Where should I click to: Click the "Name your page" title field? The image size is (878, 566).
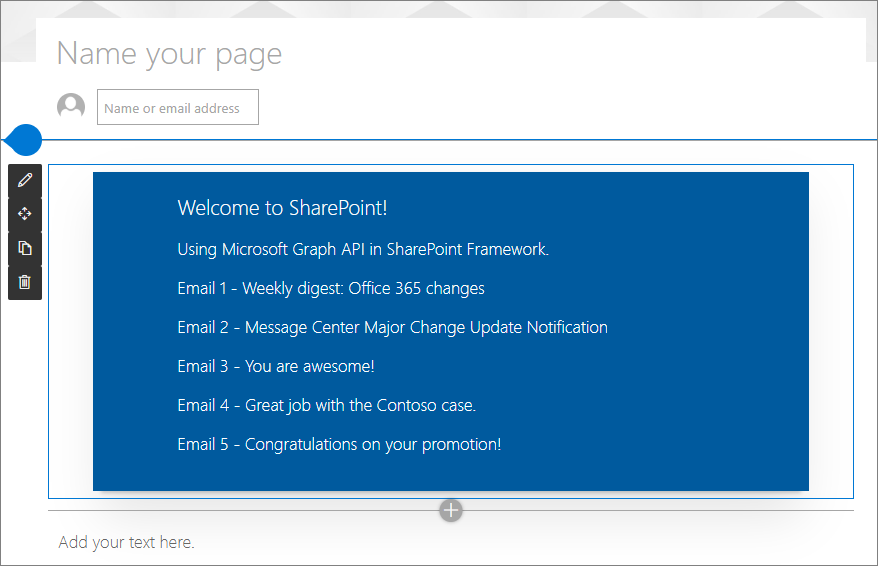click(170, 54)
